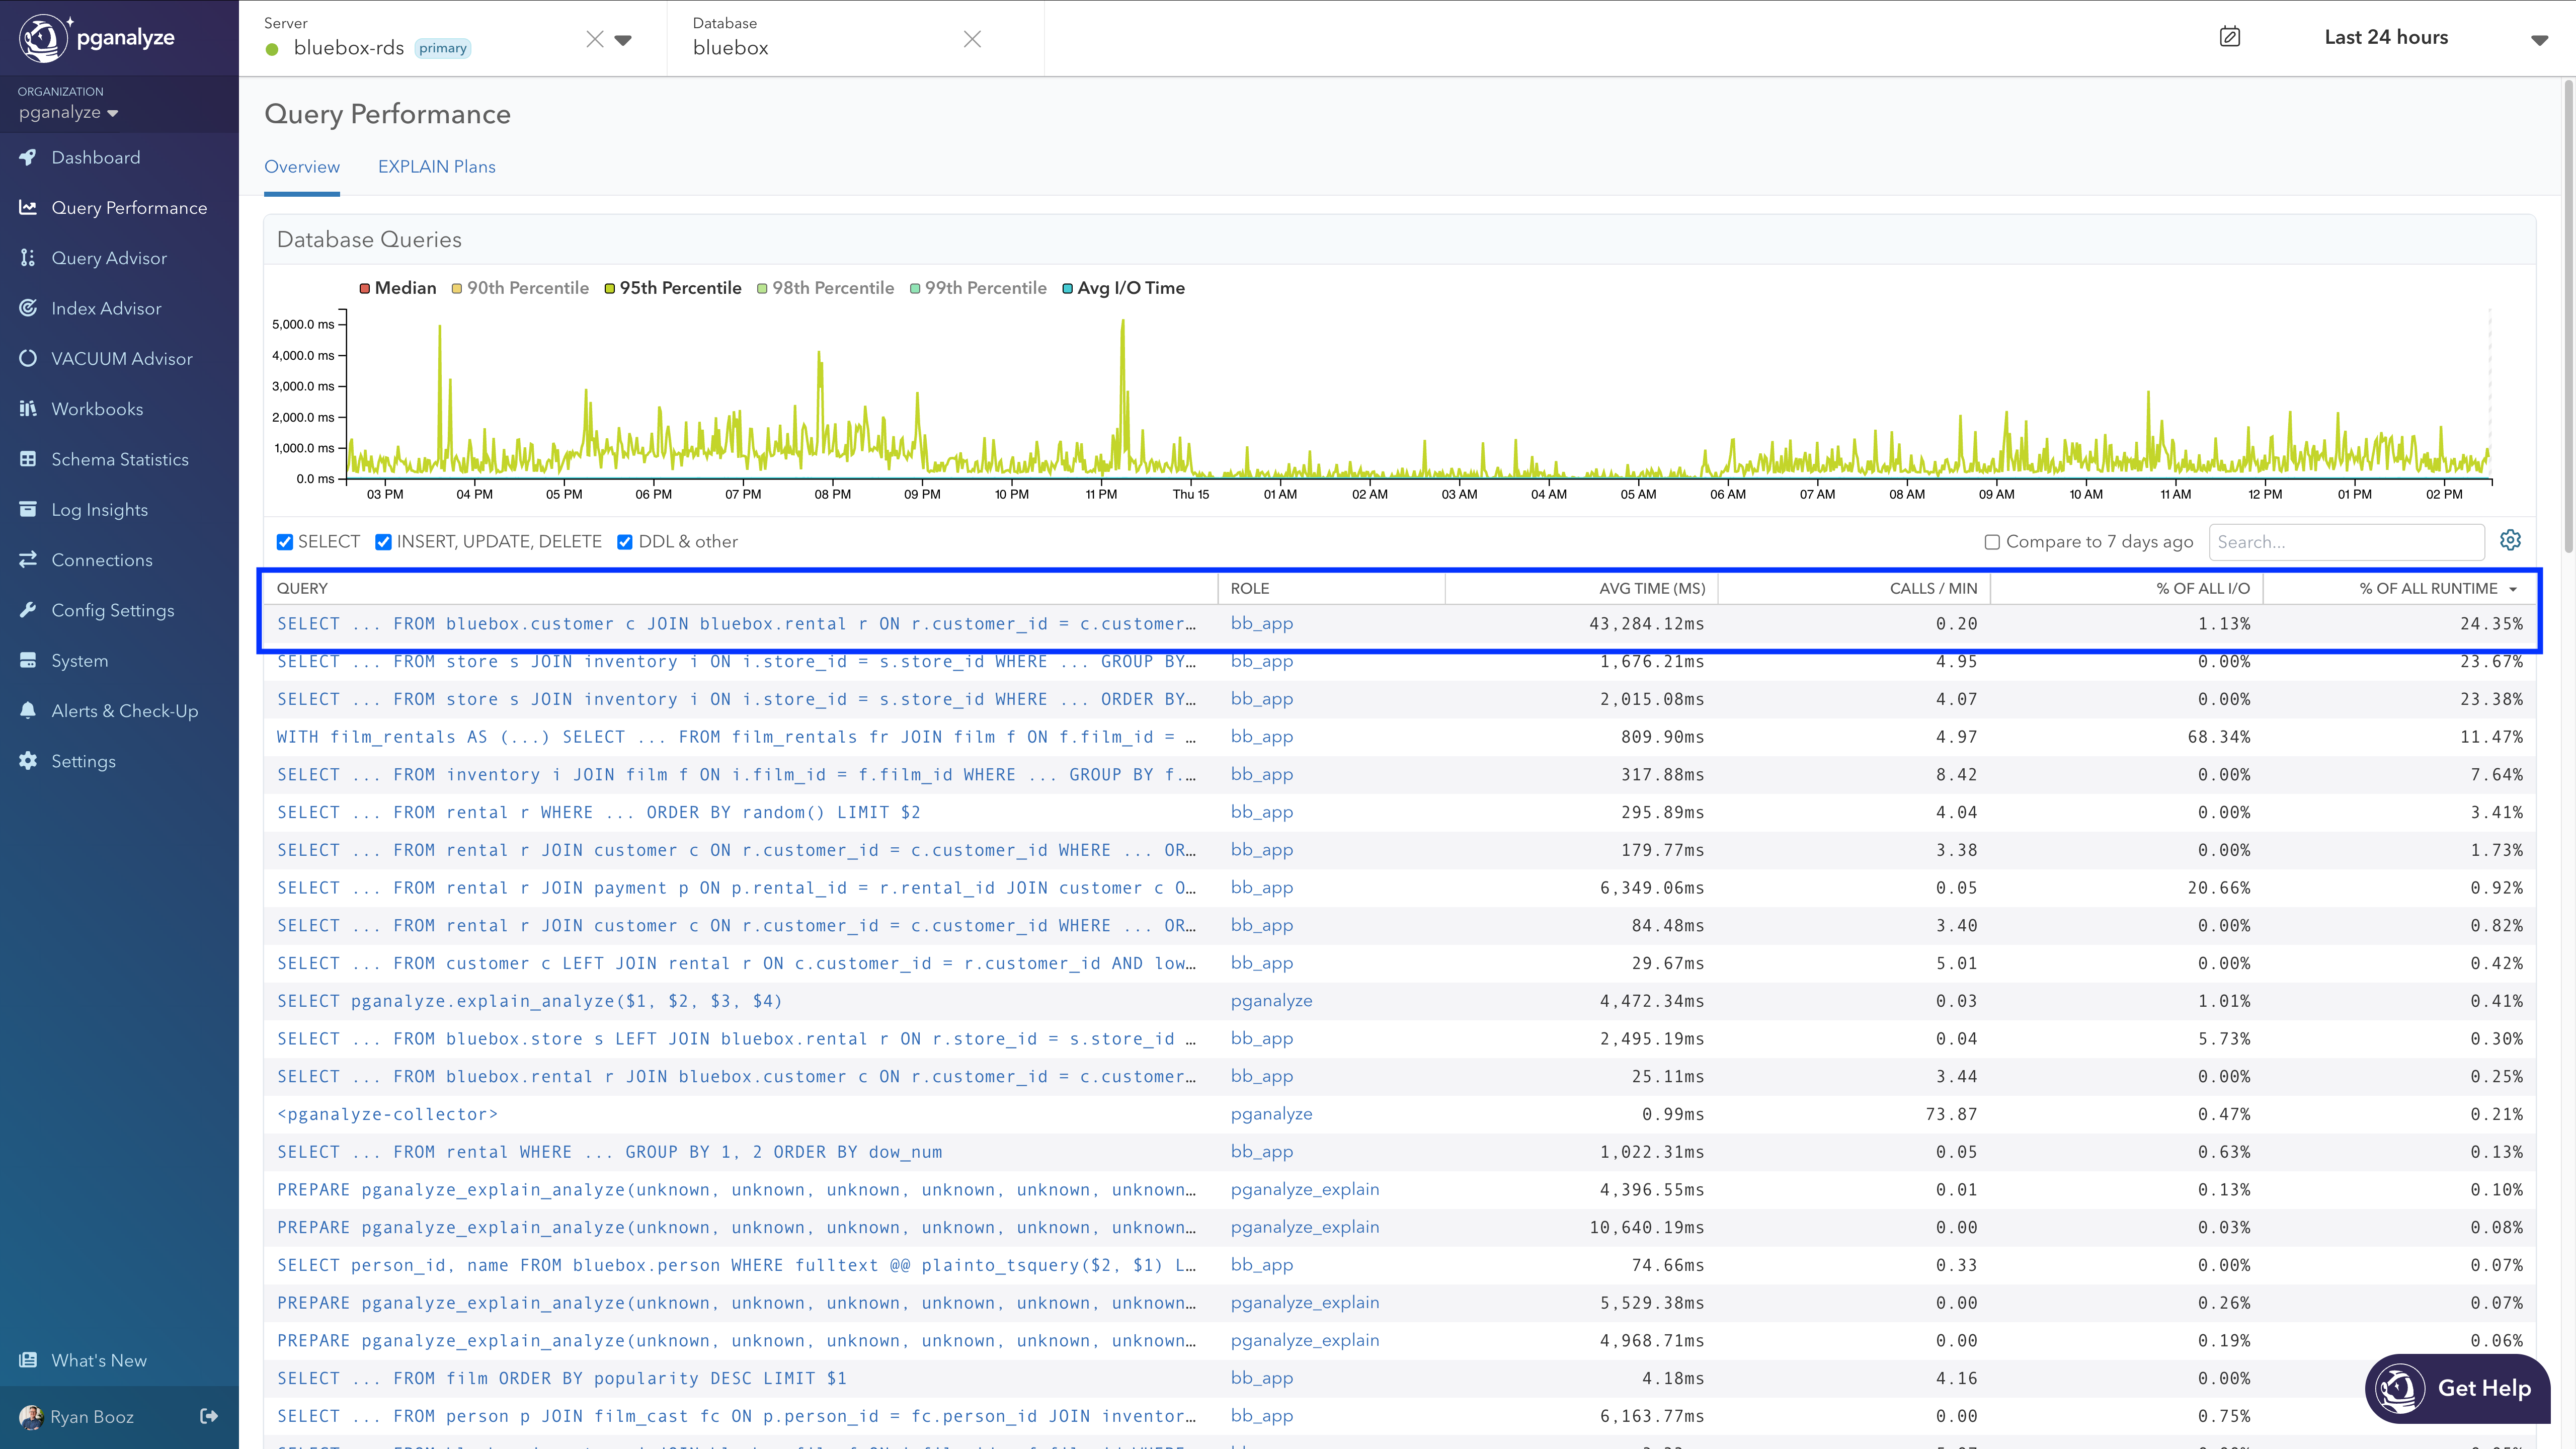Open Connections page

102,560
